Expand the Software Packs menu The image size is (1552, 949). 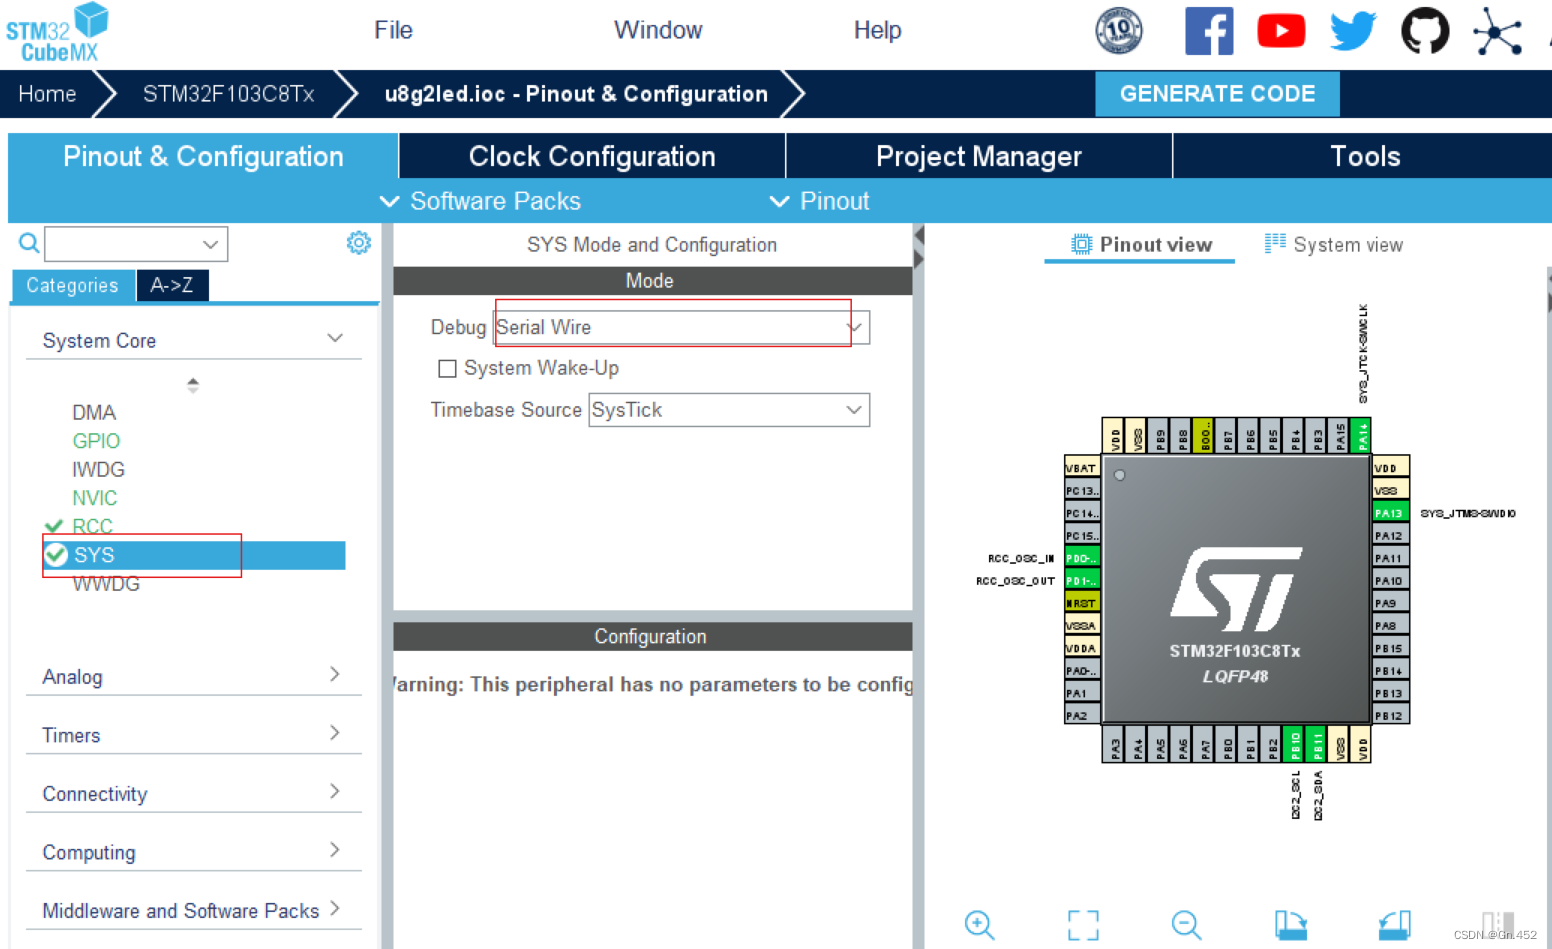[481, 201]
